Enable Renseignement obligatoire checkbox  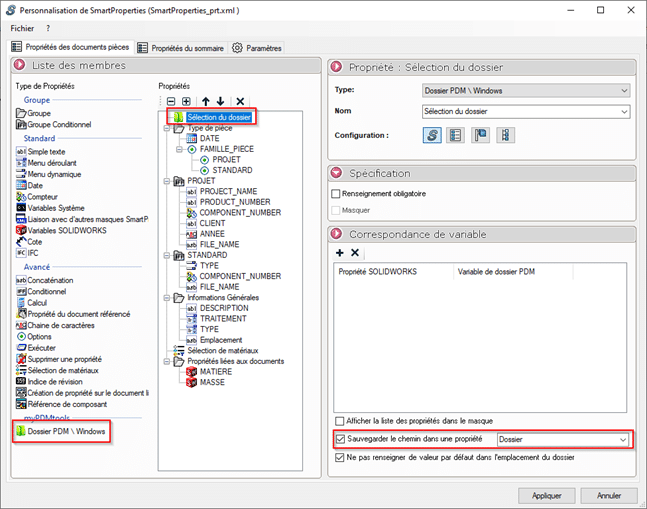[x=336, y=193]
